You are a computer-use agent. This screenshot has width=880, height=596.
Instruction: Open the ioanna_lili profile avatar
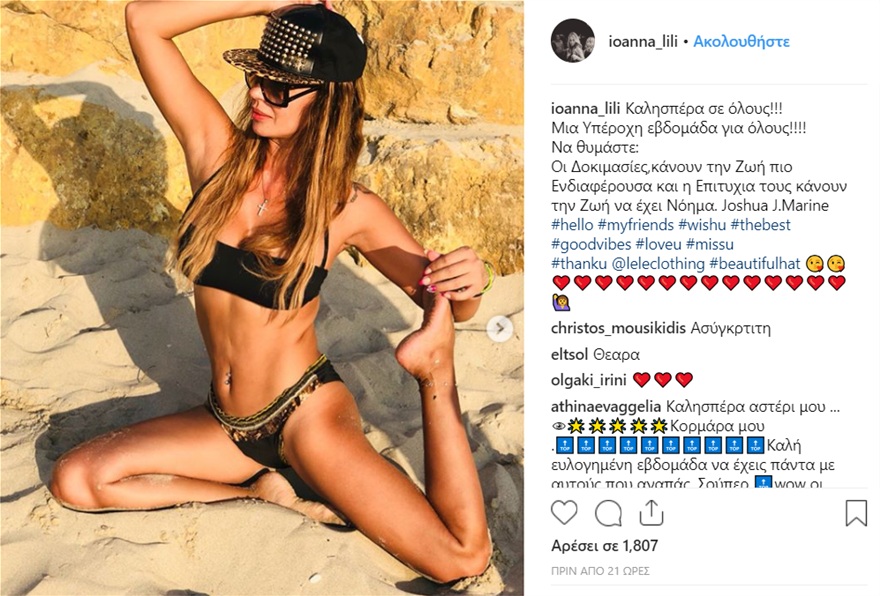pos(572,40)
